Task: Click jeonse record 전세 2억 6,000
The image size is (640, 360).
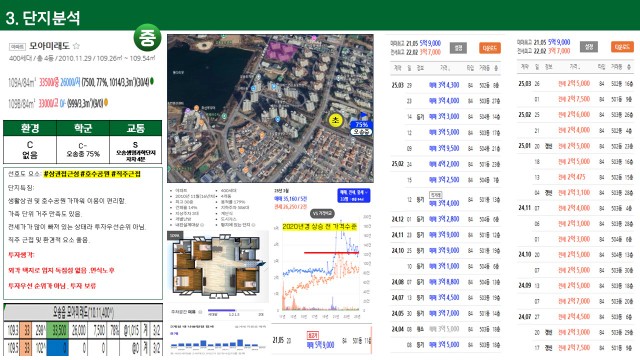Action: (574, 115)
